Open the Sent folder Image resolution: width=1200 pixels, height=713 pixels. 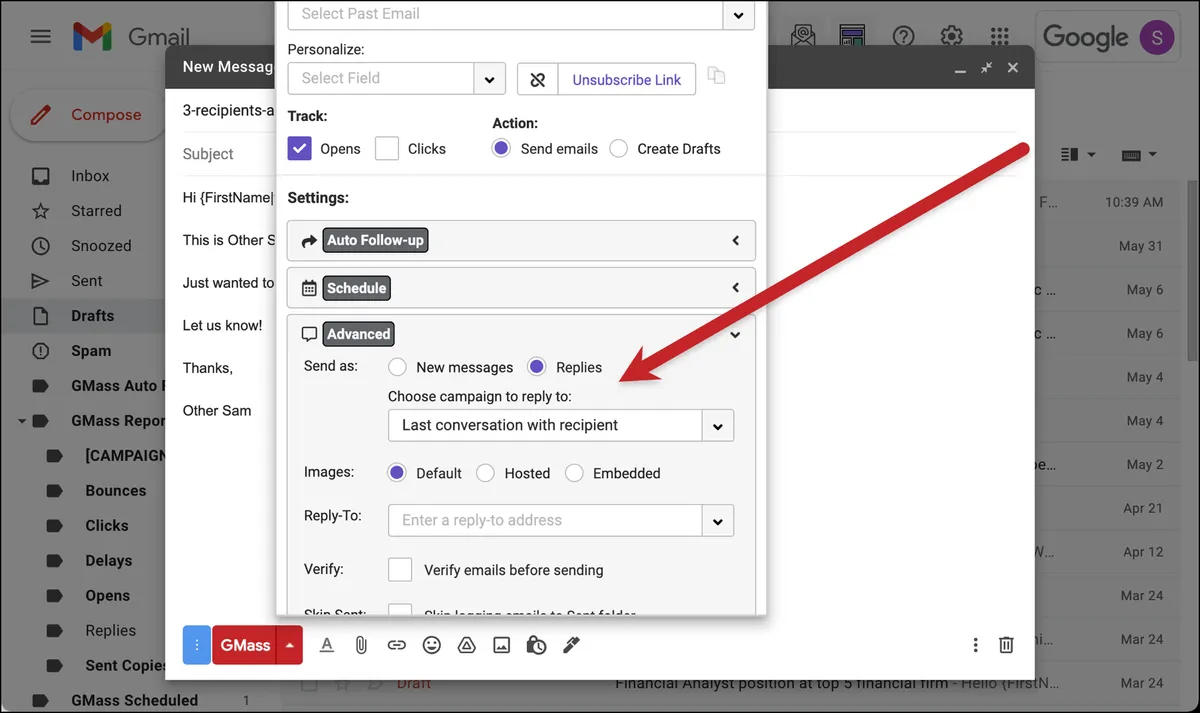click(x=87, y=281)
